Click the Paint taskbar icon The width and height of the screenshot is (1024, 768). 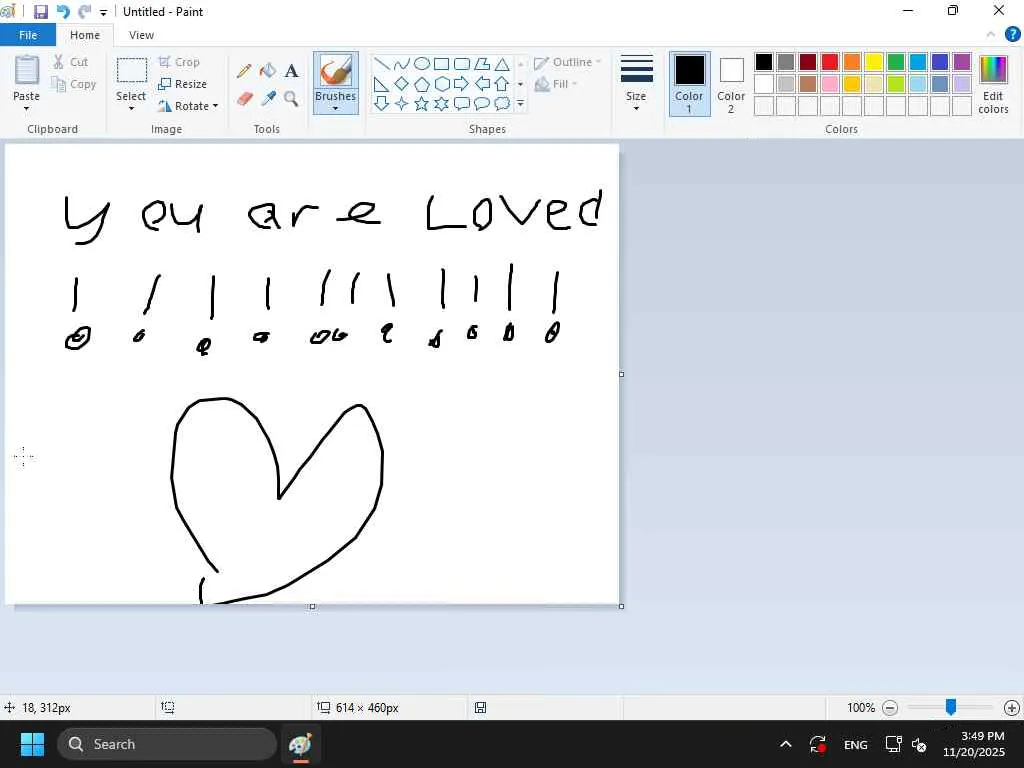pyautogui.click(x=300, y=744)
